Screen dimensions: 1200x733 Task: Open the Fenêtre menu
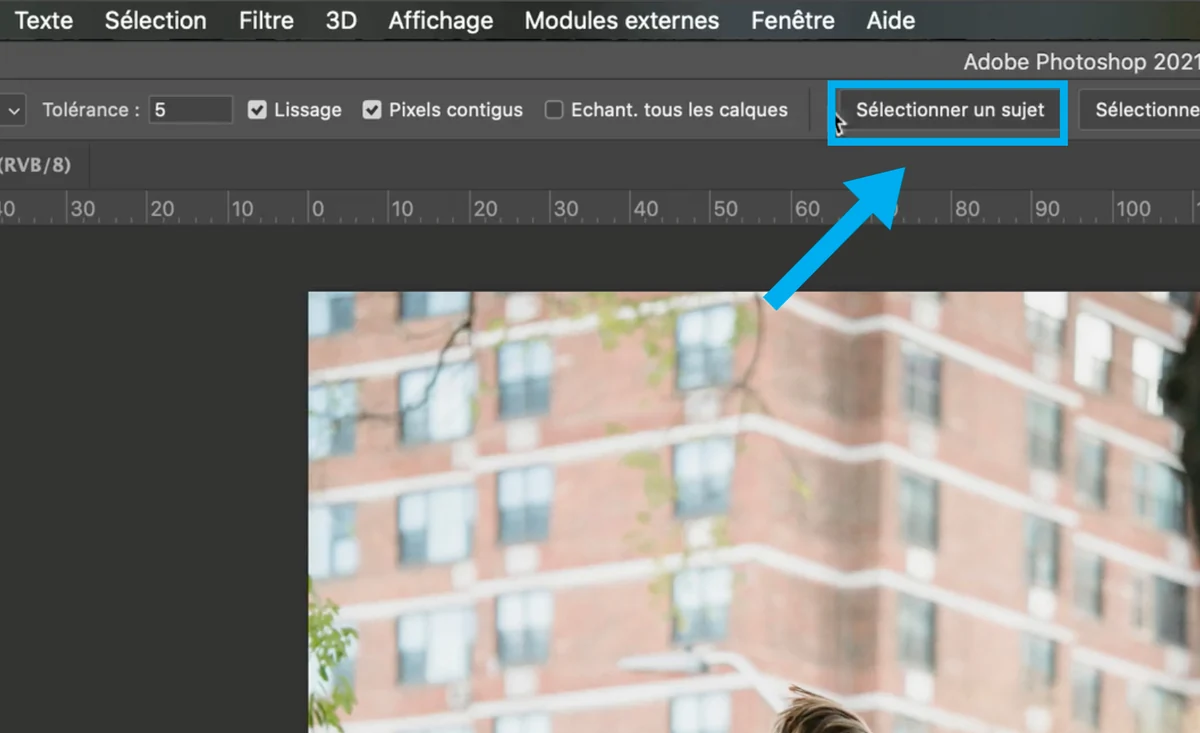pyautogui.click(x=793, y=20)
